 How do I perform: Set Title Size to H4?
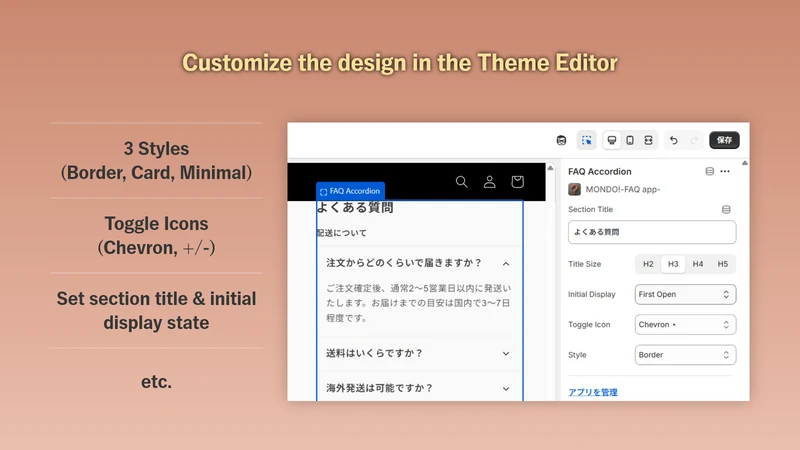click(697, 264)
